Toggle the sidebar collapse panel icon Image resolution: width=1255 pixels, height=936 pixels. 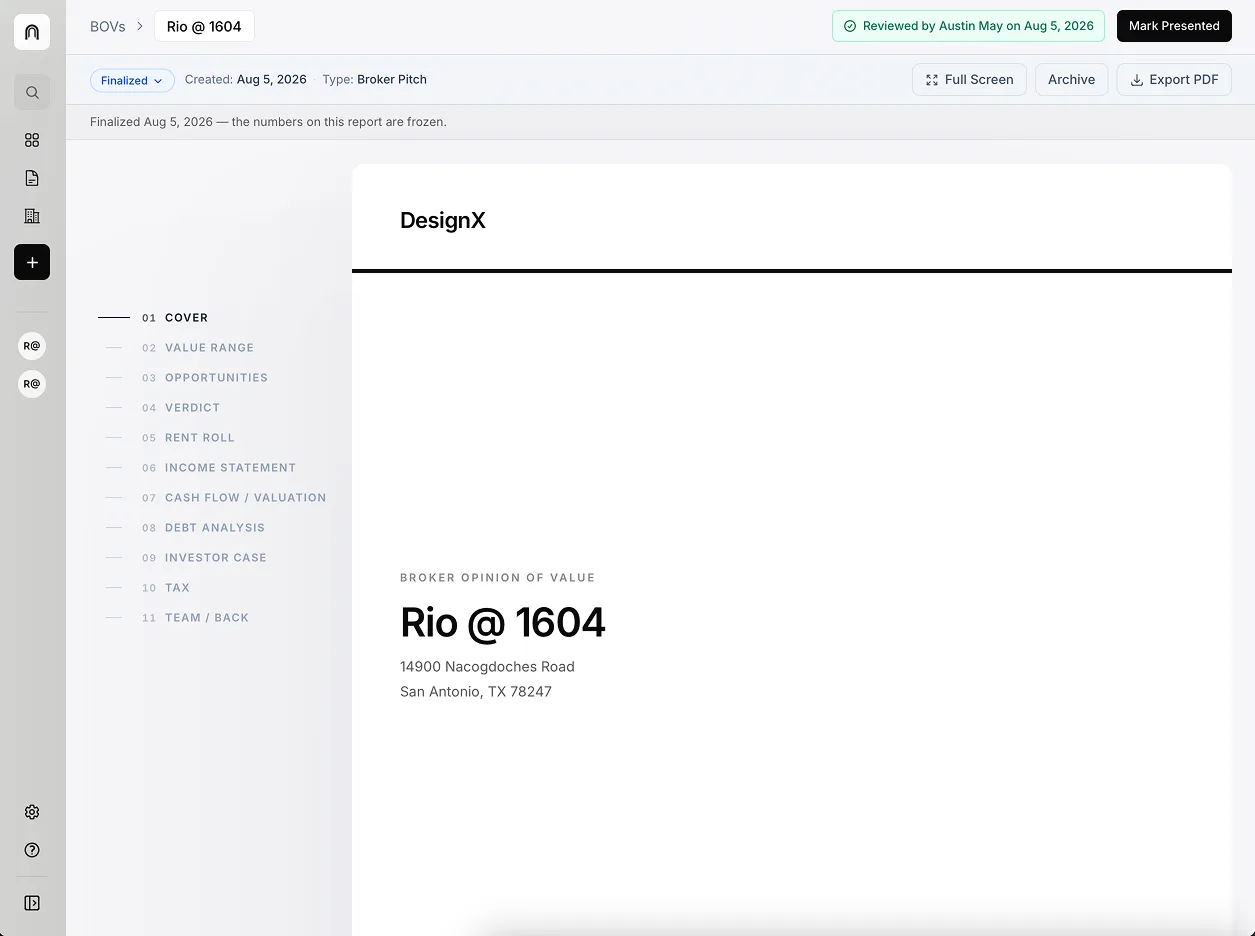pyautogui.click(x=32, y=903)
